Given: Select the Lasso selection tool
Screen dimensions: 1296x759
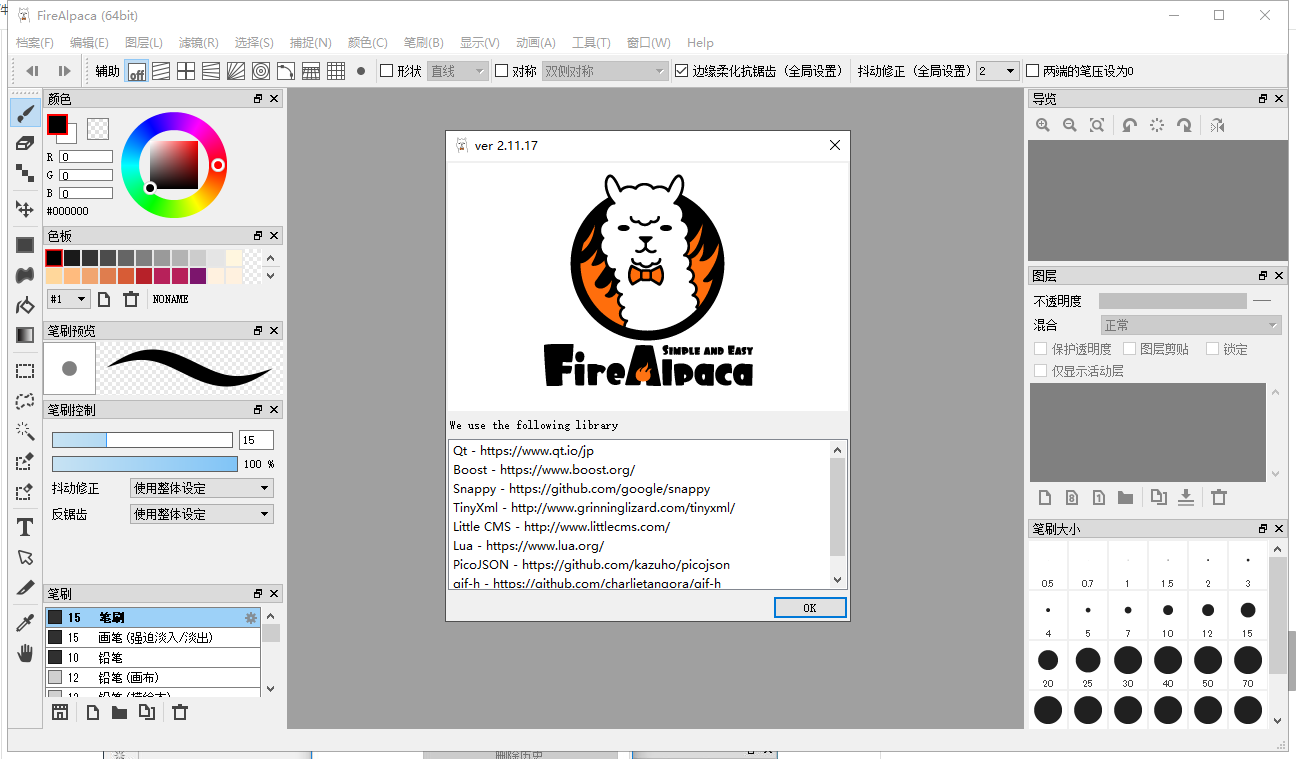Looking at the screenshot, I should [x=25, y=401].
